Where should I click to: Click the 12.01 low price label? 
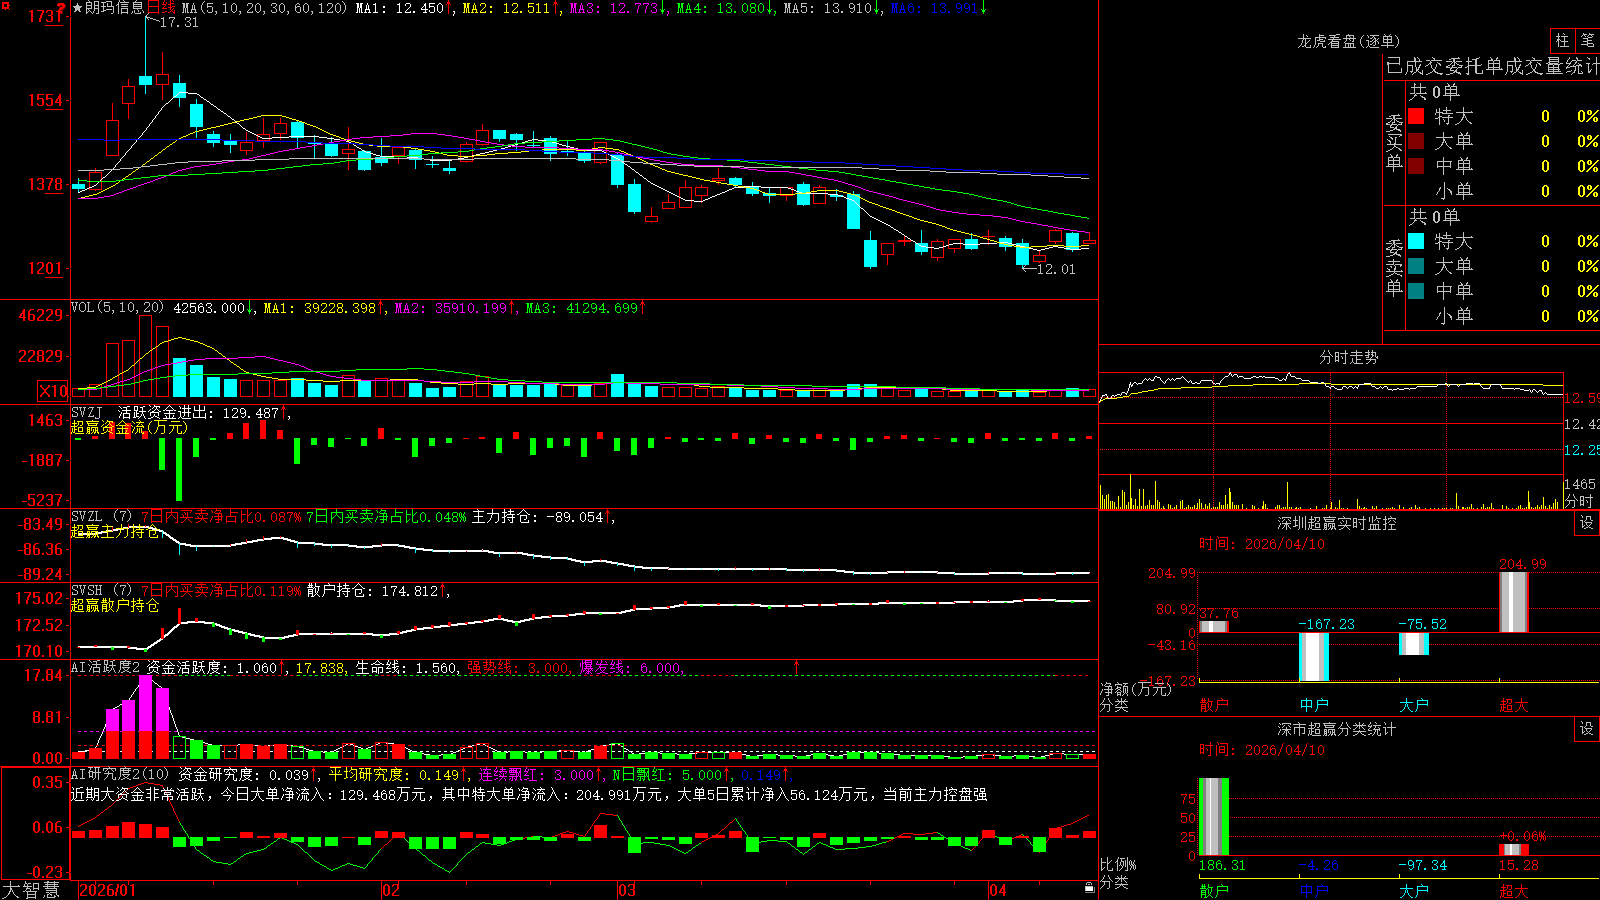tap(1056, 269)
